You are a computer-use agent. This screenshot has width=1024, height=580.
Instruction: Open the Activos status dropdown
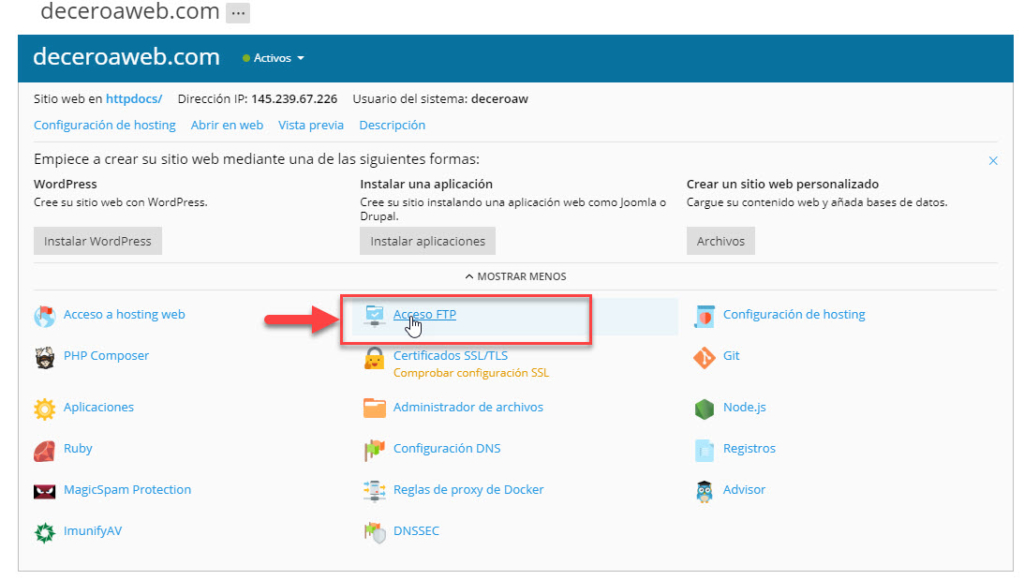tap(273, 58)
